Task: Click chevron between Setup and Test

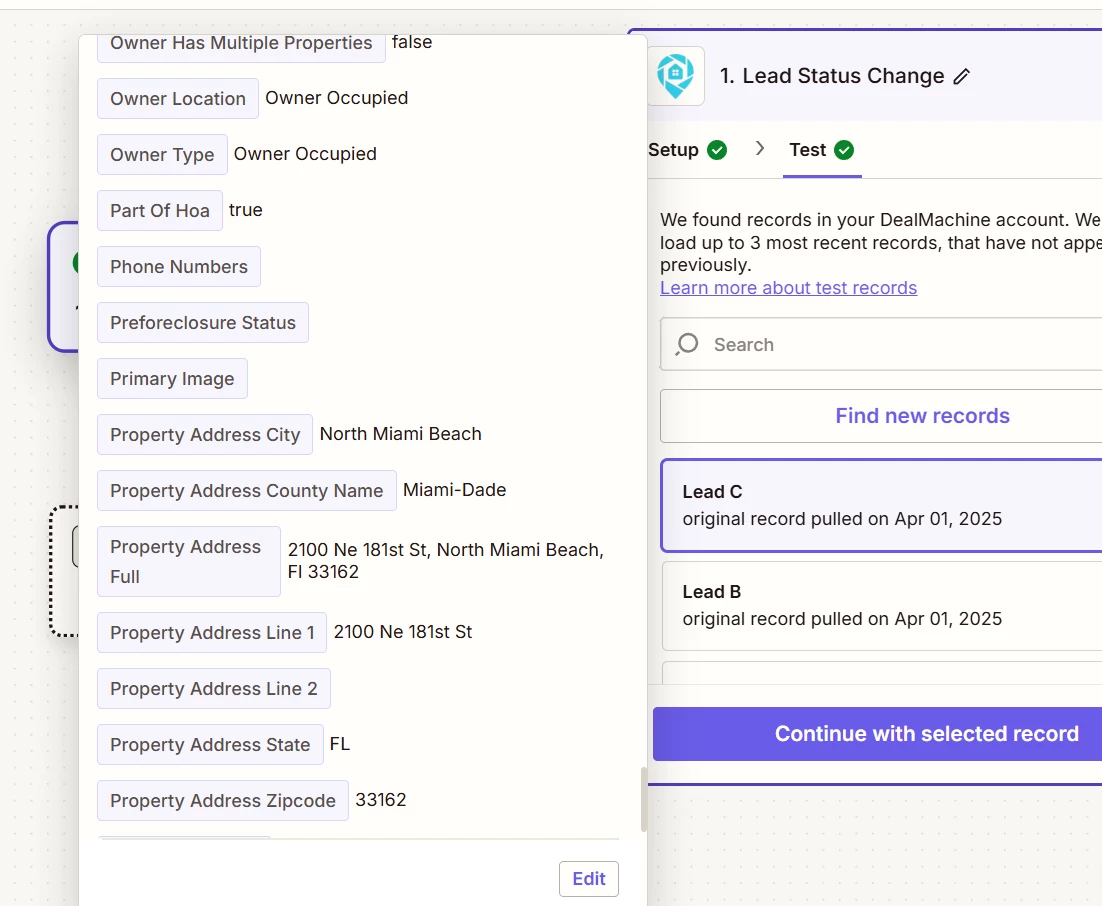Action: tap(759, 148)
